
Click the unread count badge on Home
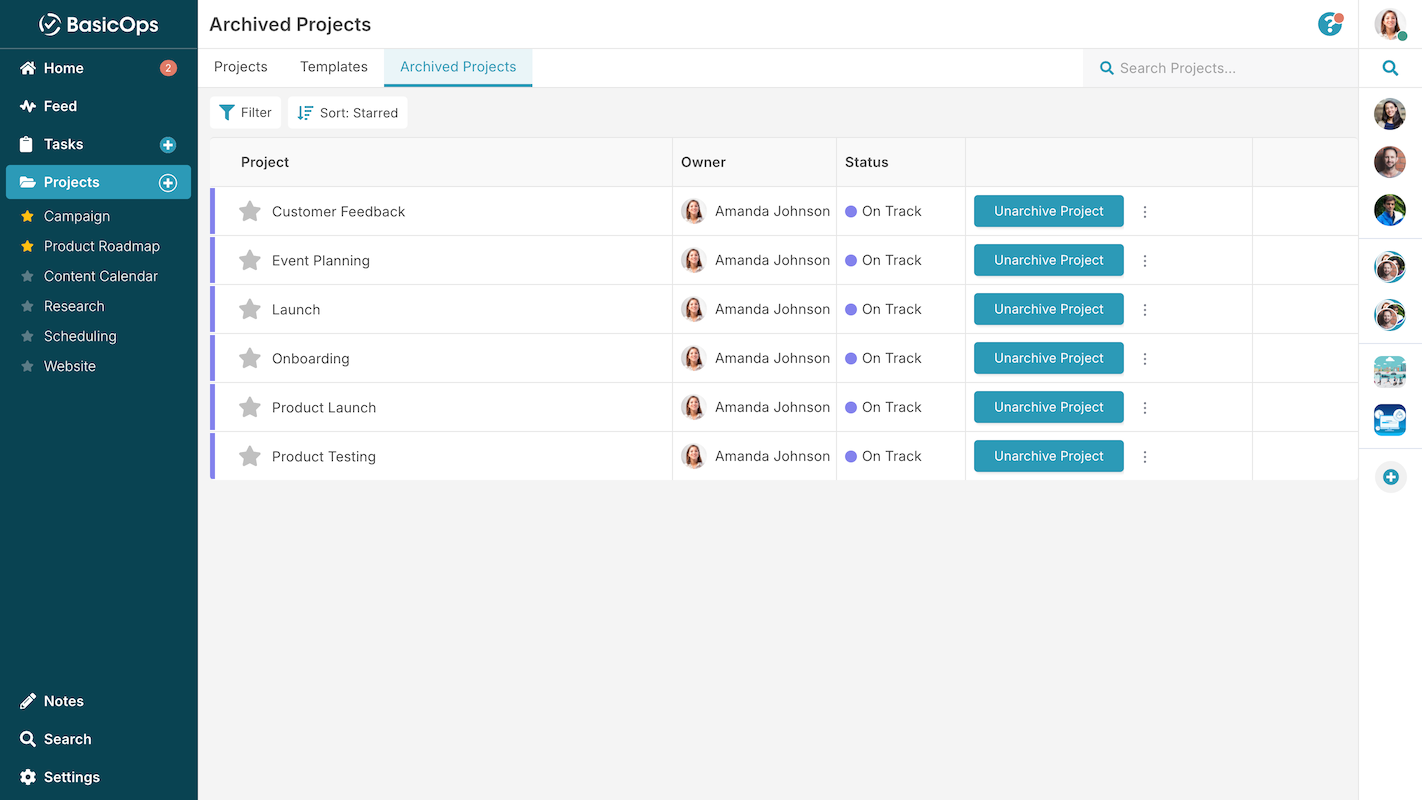pos(166,68)
